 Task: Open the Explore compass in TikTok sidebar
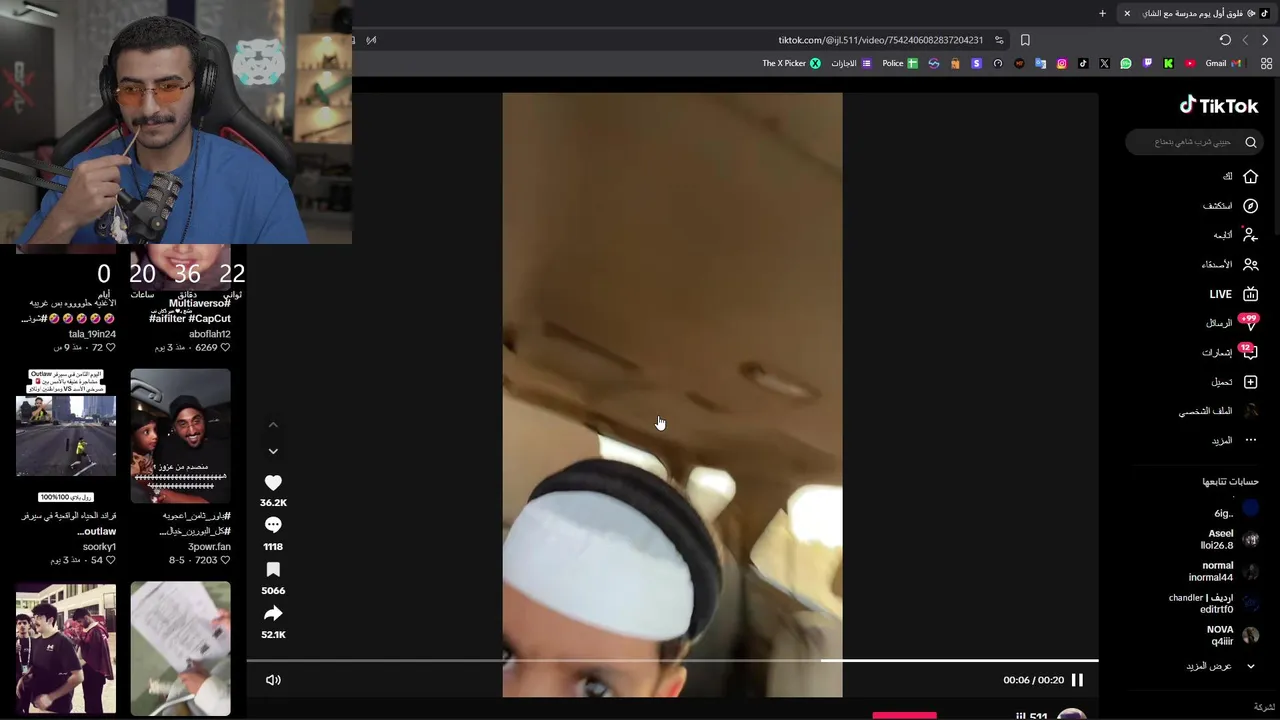[x=1250, y=205]
